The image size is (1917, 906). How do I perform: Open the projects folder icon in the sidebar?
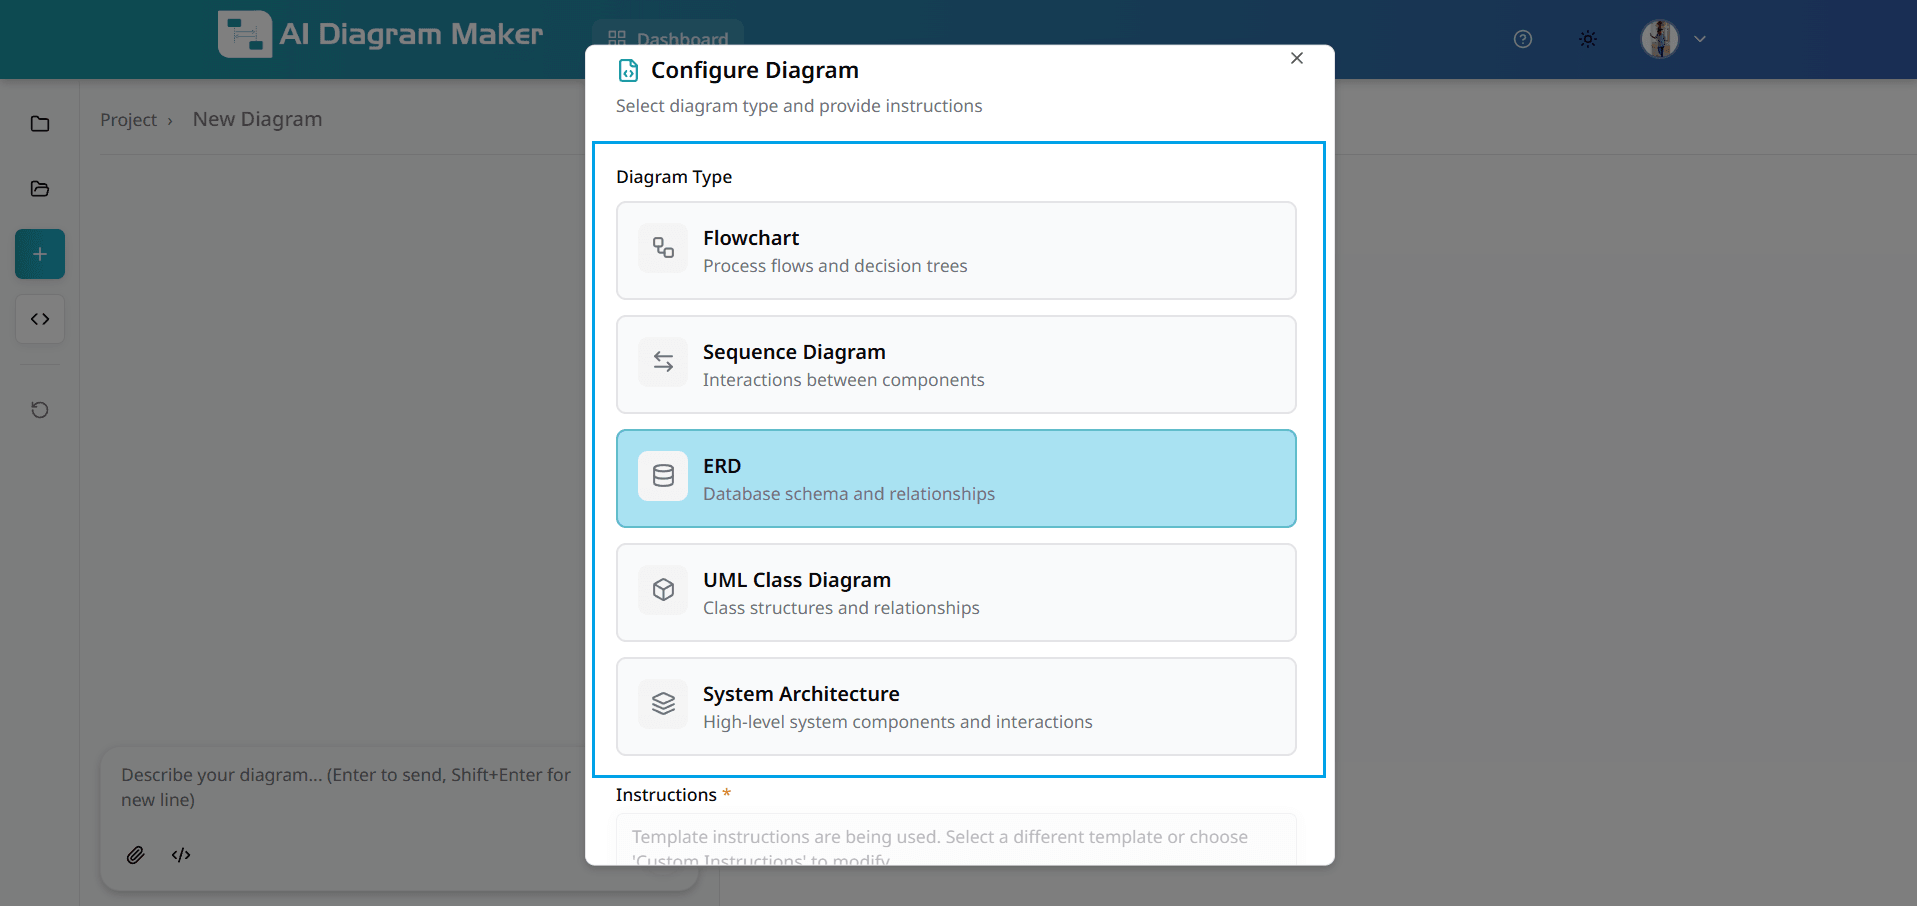(40, 123)
